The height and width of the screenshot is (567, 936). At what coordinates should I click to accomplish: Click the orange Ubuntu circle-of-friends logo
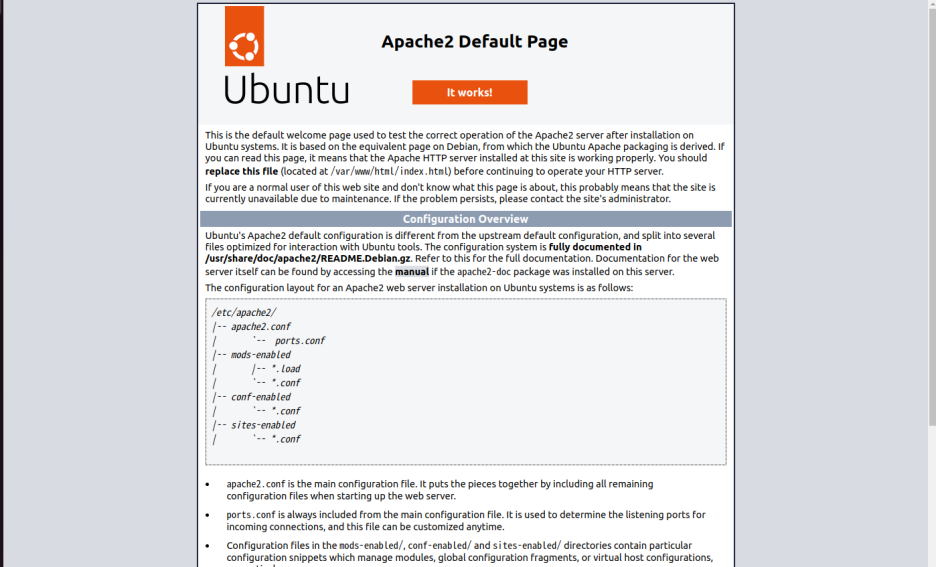tap(244, 36)
